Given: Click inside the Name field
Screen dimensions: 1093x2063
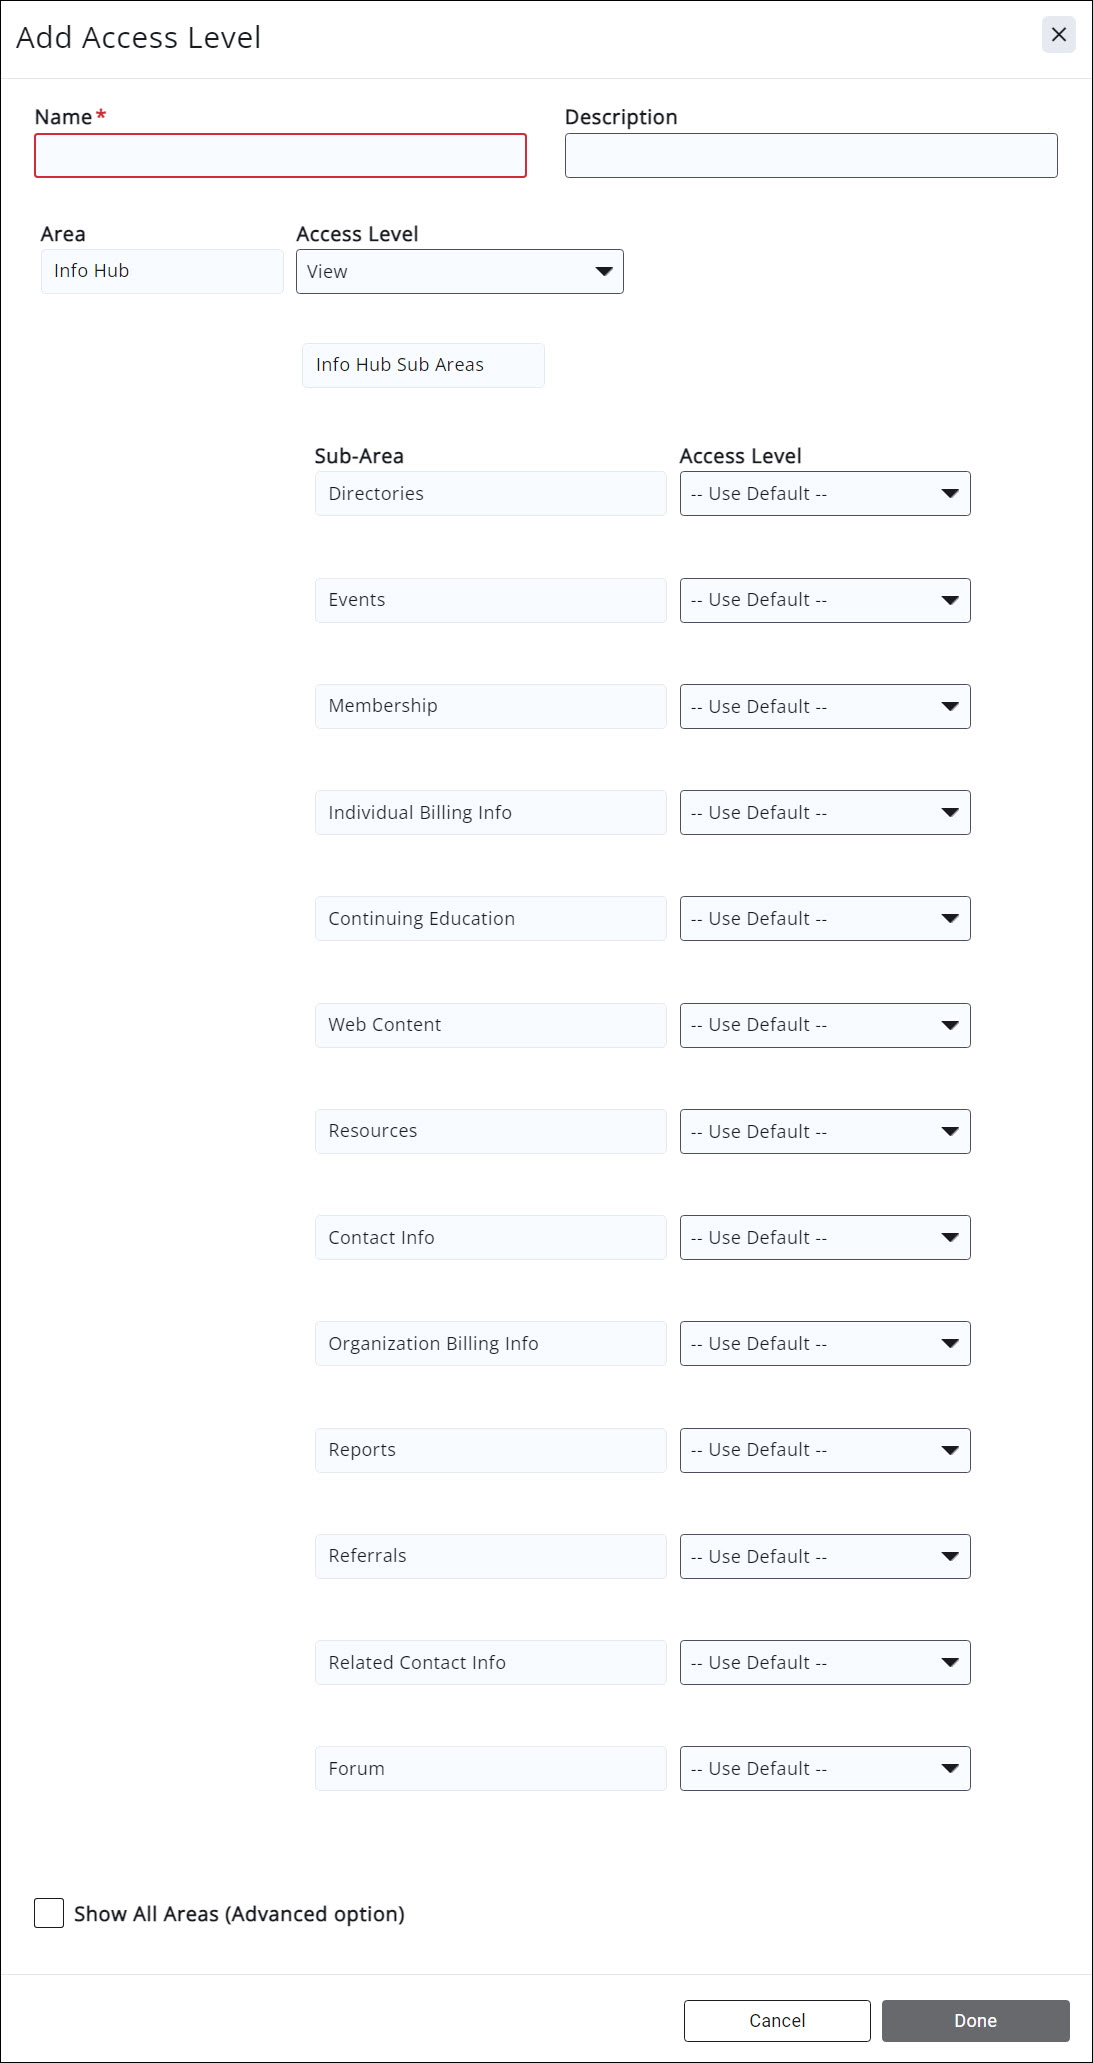Looking at the screenshot, I should [x=280, y=155].
